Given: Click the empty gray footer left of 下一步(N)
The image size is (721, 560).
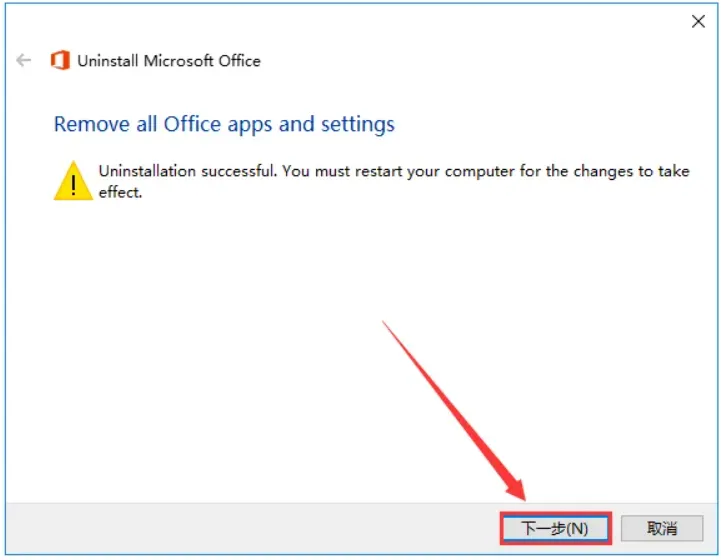Looking at the screenshot, I should tap(250, 527).
